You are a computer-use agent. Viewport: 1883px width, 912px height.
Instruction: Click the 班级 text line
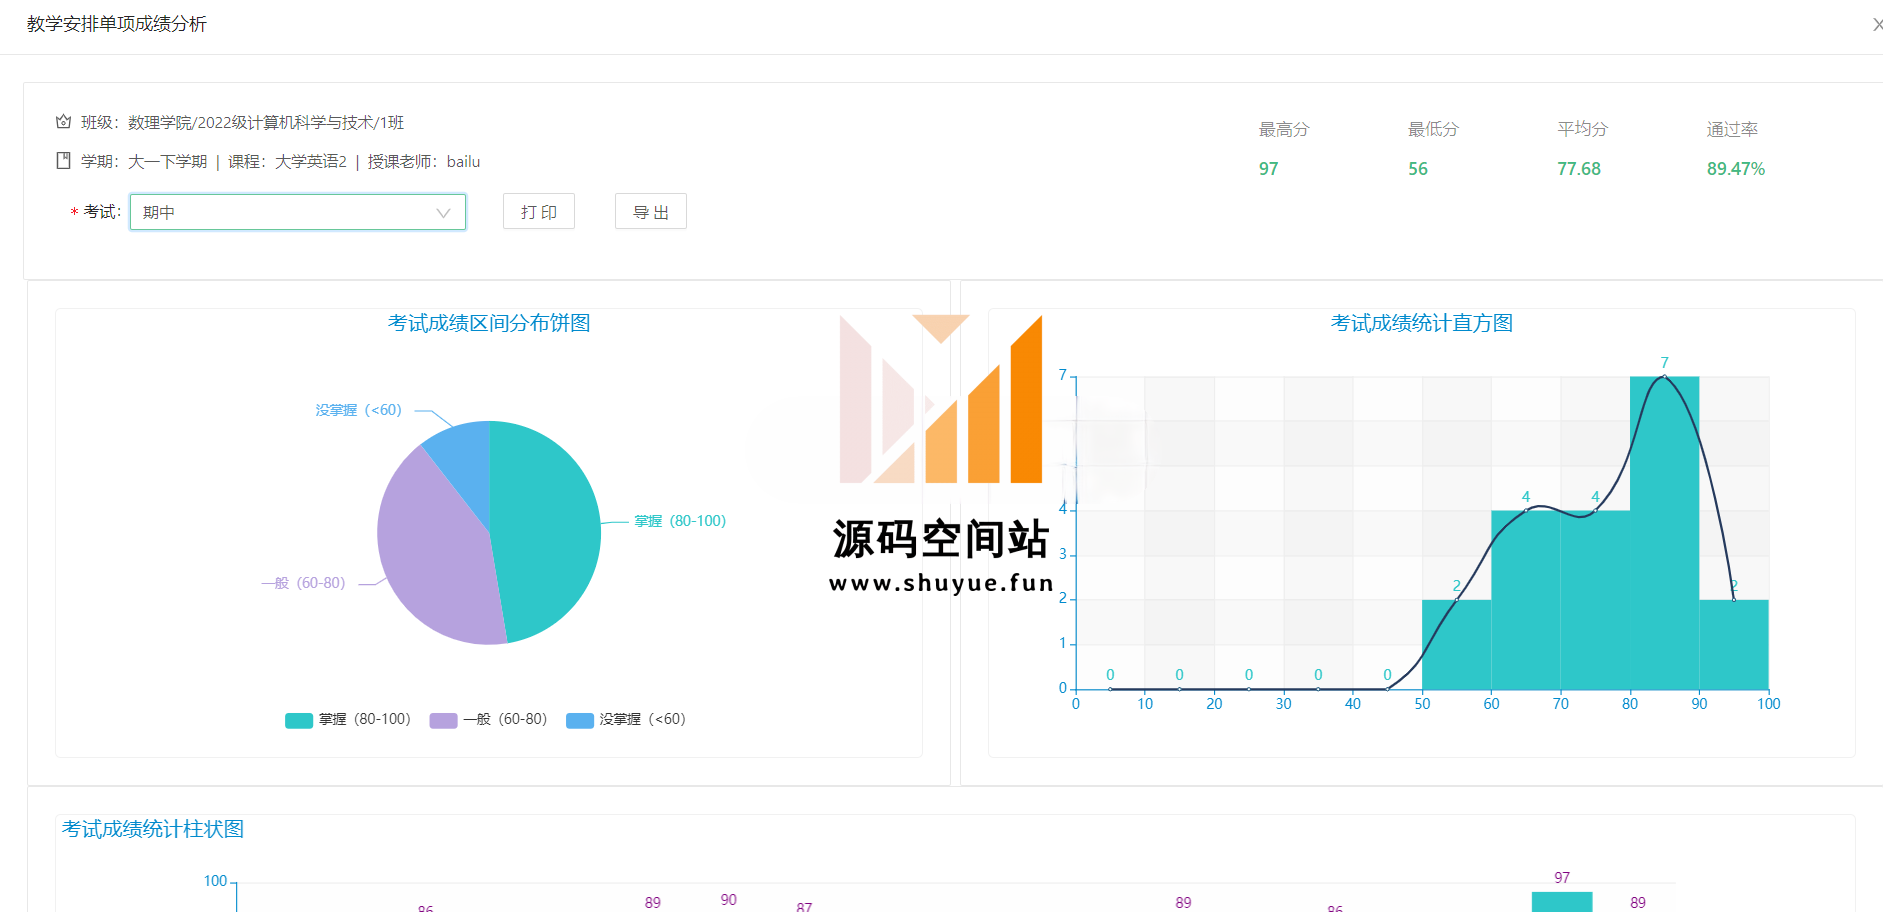(242, 122)
